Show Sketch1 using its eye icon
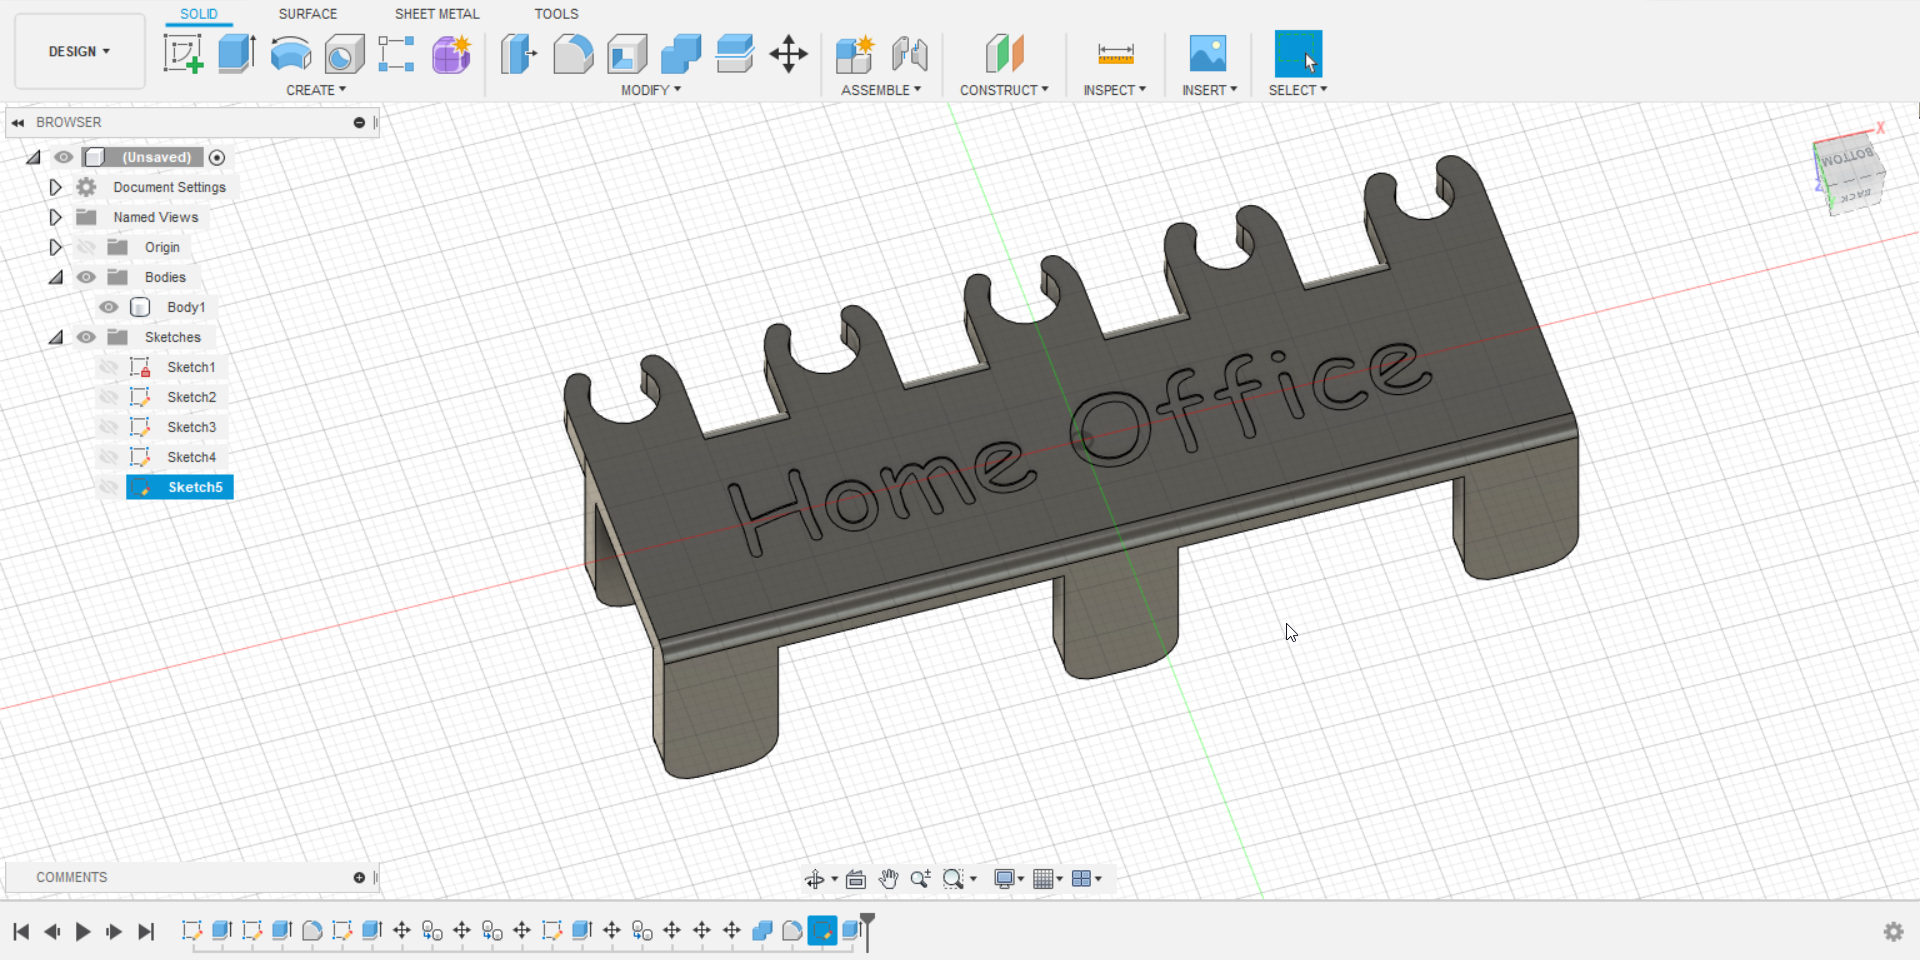 pos(109,367)
